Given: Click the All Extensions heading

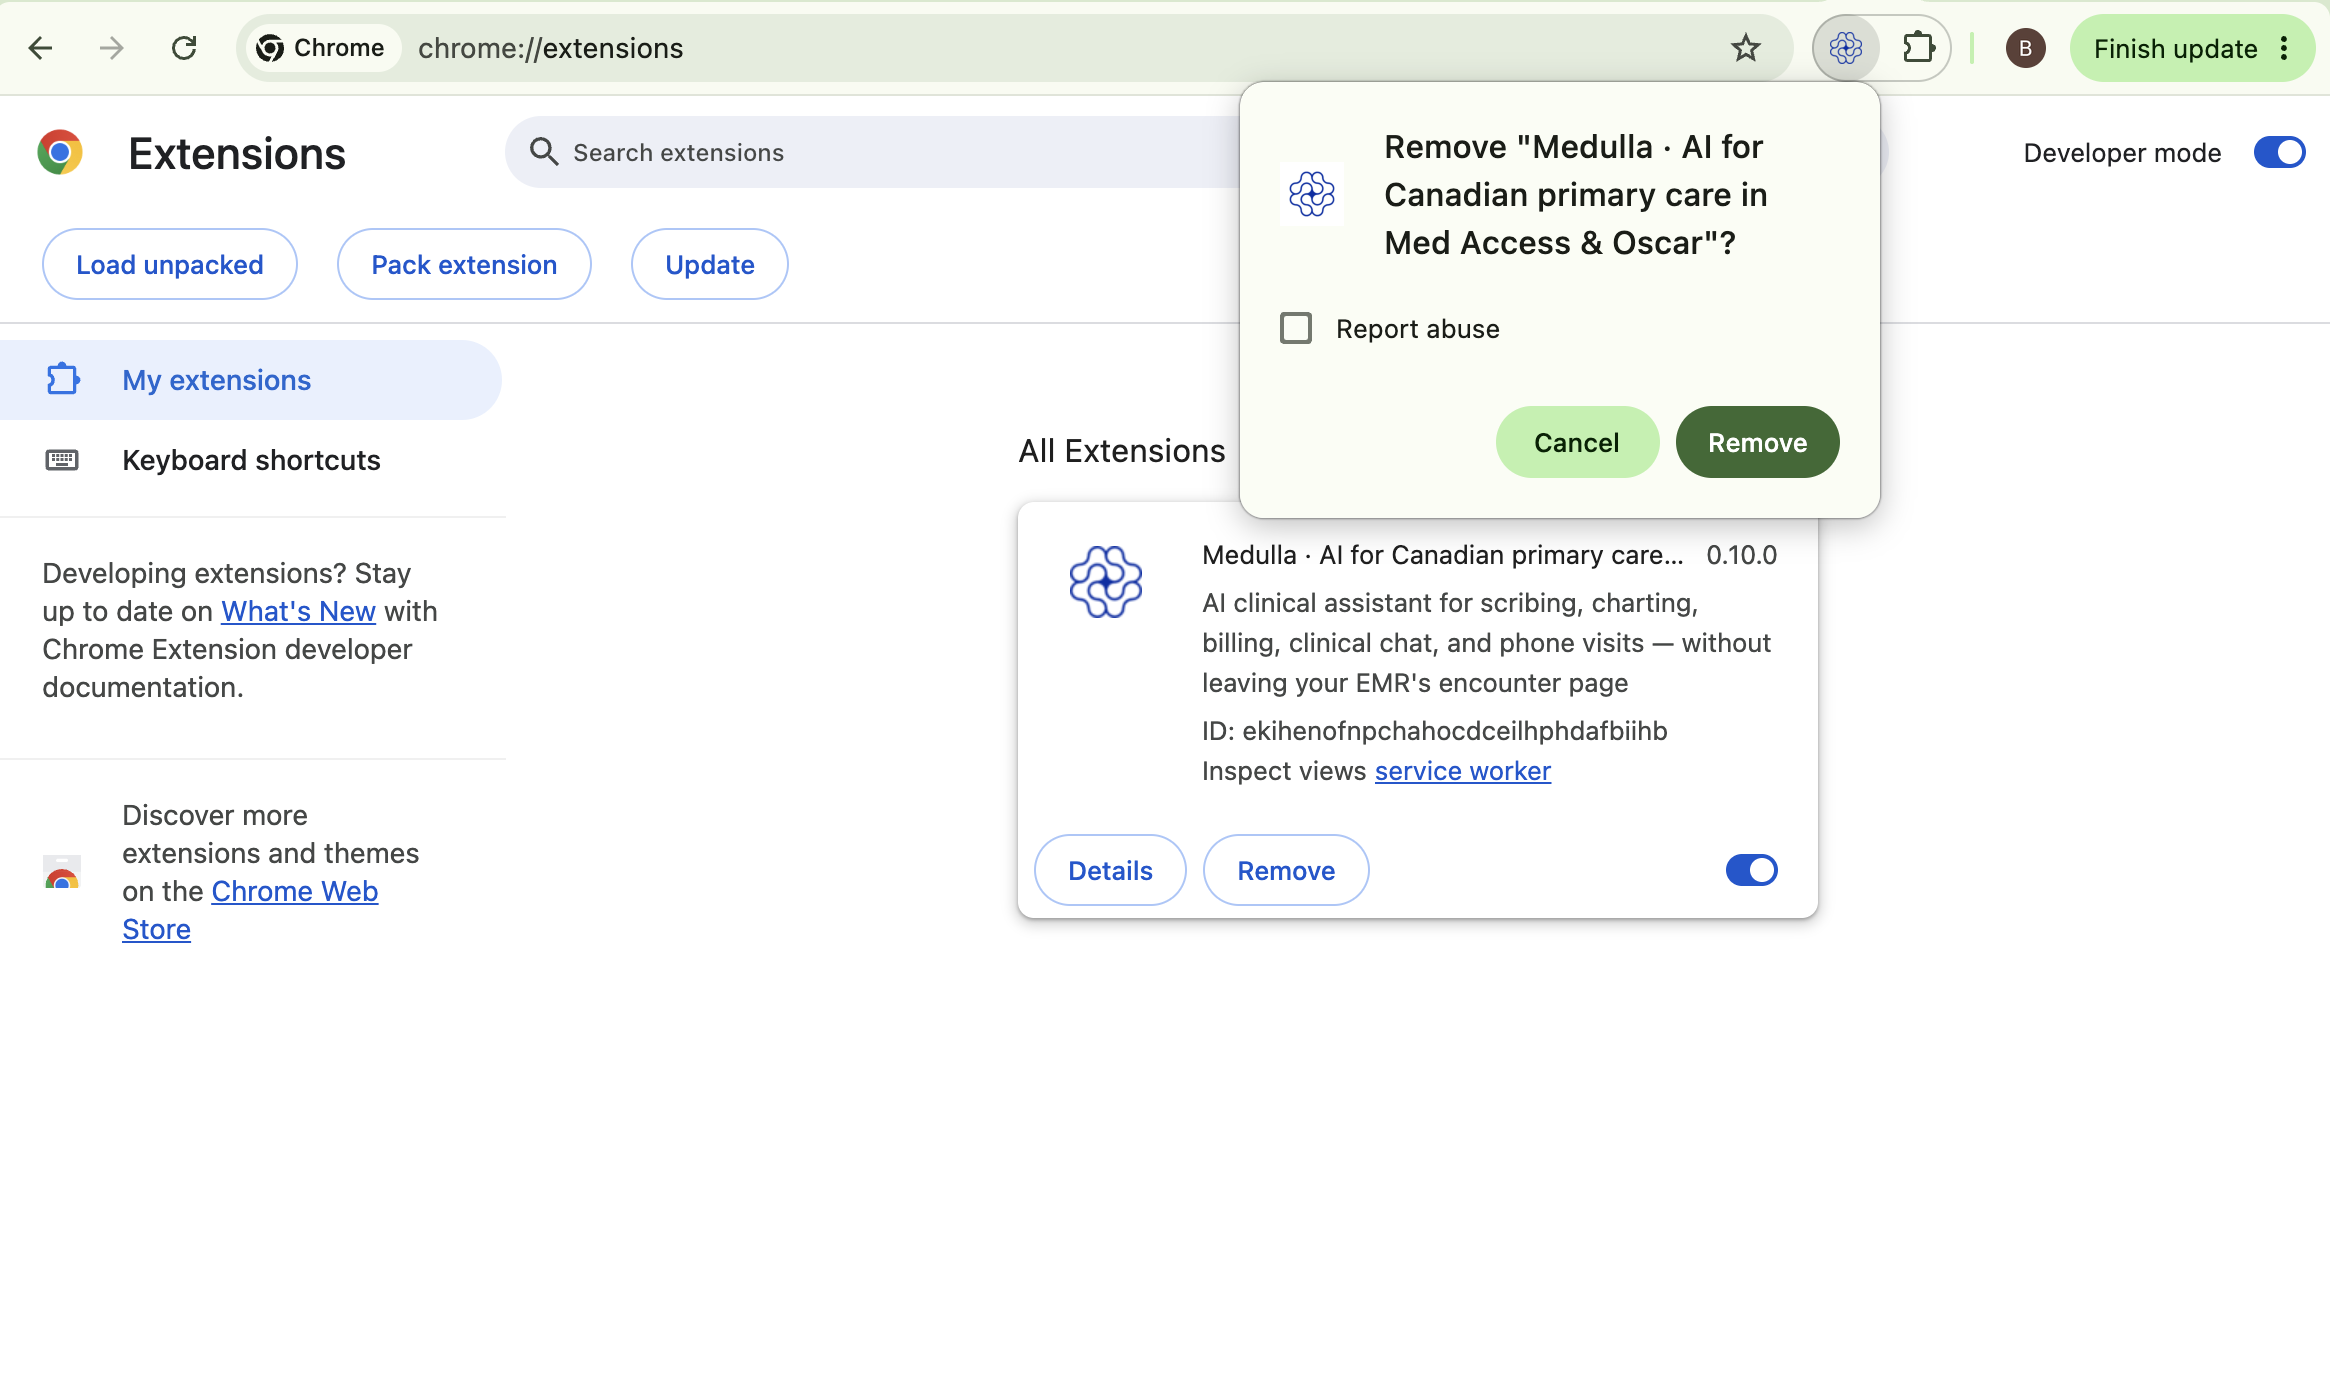Looking at the screenshot, I should coord(1122,451).
